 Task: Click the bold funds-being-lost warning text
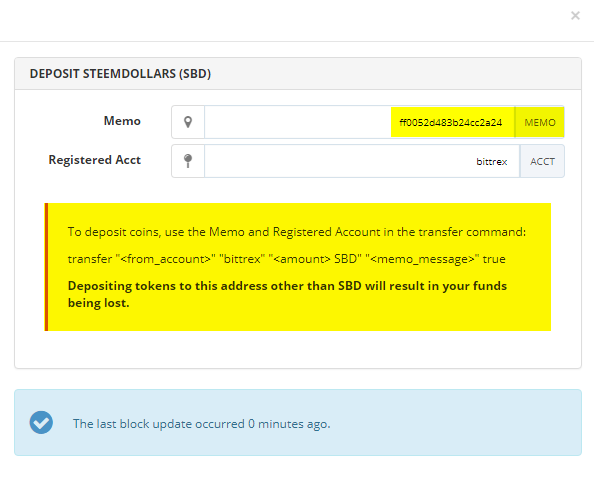coord(287,294)
